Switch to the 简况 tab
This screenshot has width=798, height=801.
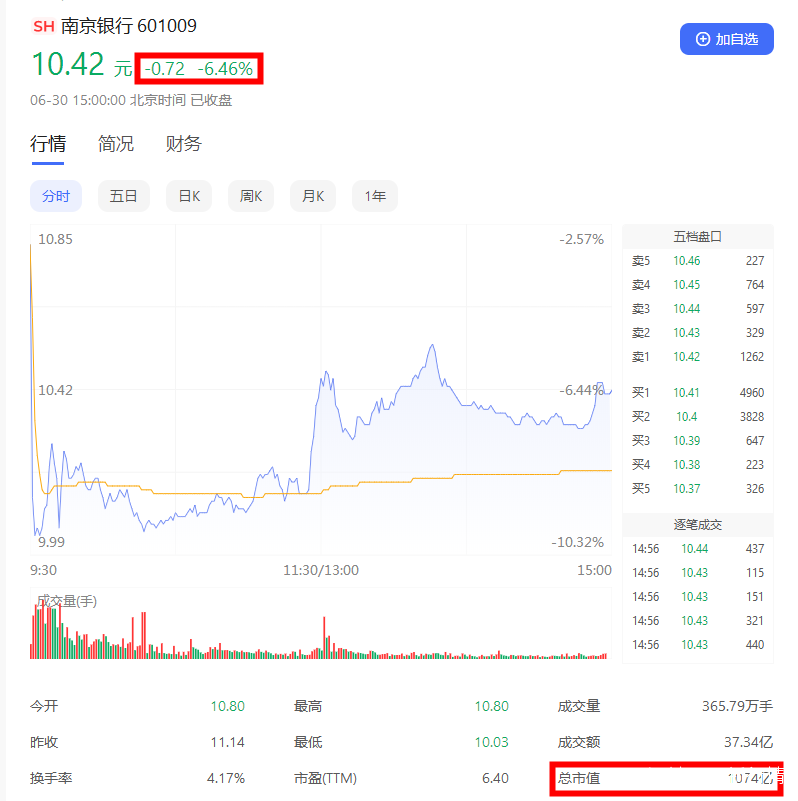point(115,144)
